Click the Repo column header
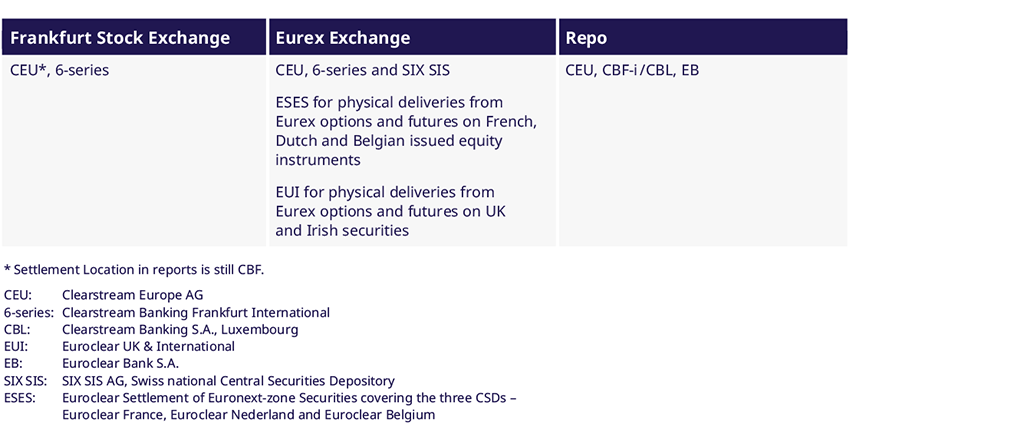Screen dimensions: 1024x436 (586, 39)
